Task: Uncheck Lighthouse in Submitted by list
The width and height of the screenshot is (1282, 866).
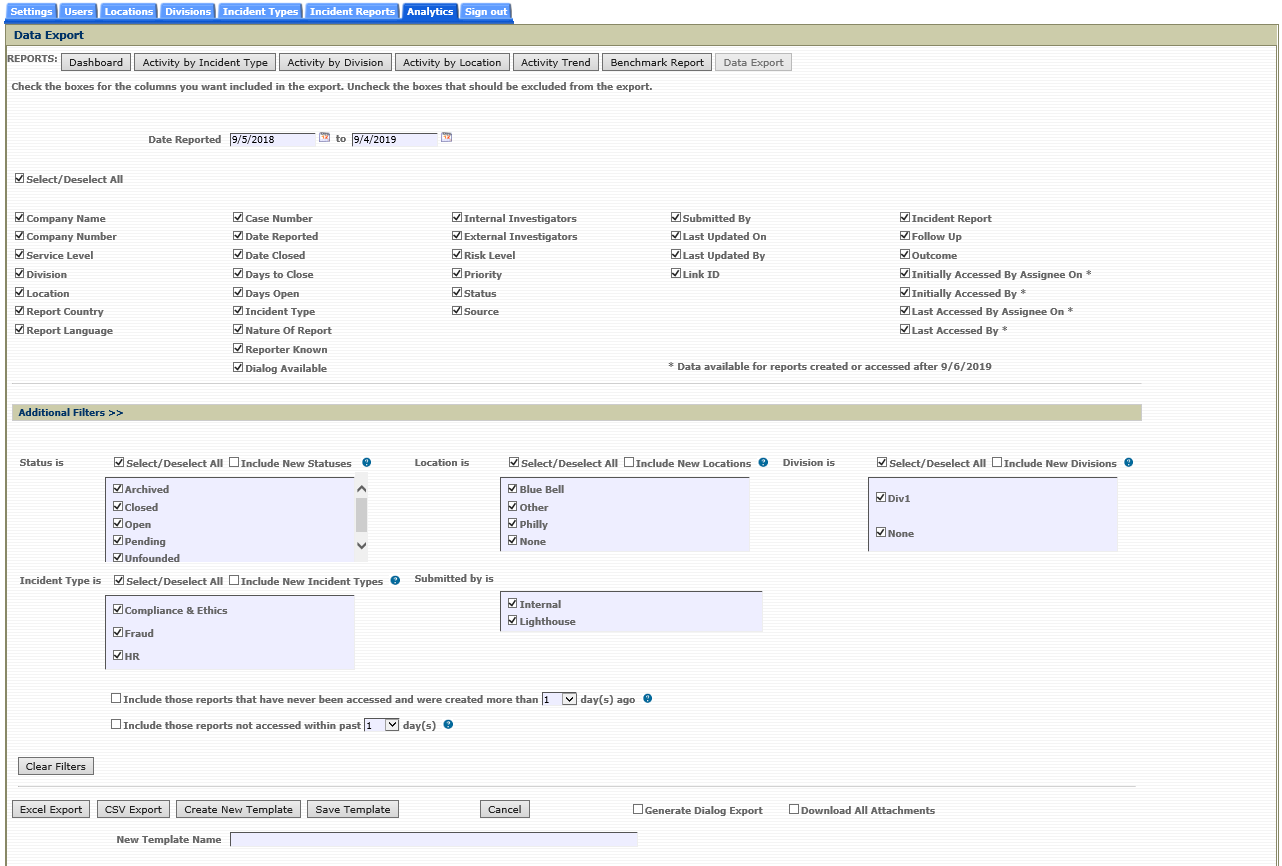Action: pyautogui.click(x=513, y=621)
